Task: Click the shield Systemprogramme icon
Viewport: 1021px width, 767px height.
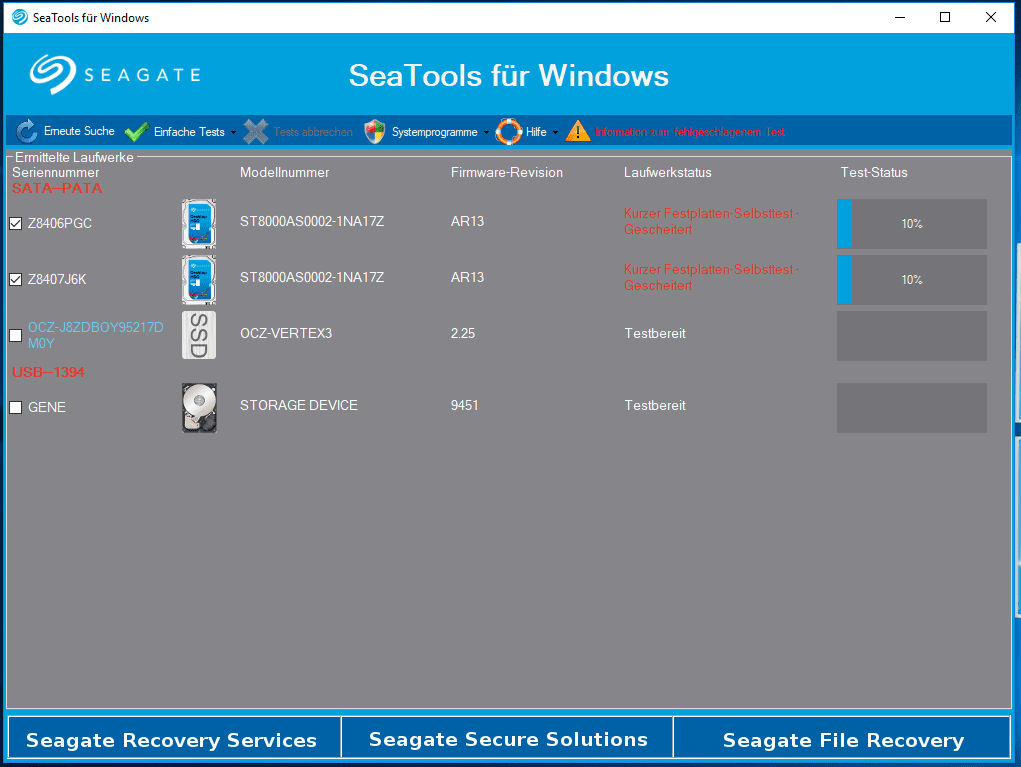Action: (x=374, y=132)
